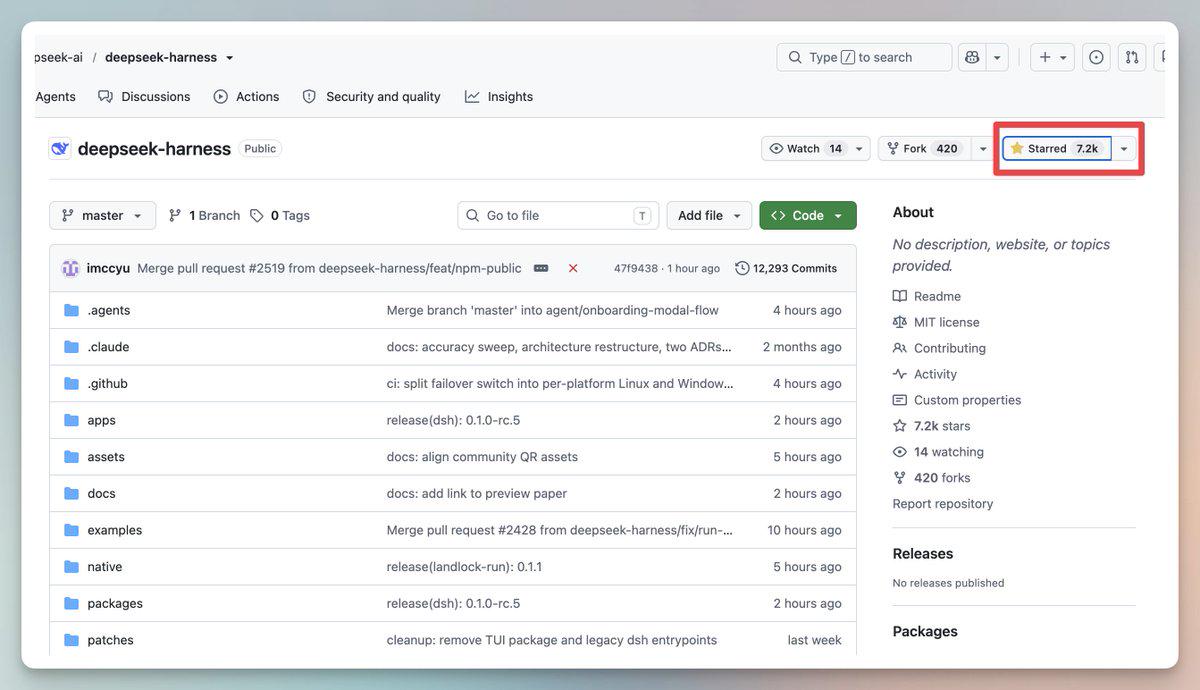1200x690 pixels.
Task: View the 7.2k stars link
Action: tap(942, 426)
